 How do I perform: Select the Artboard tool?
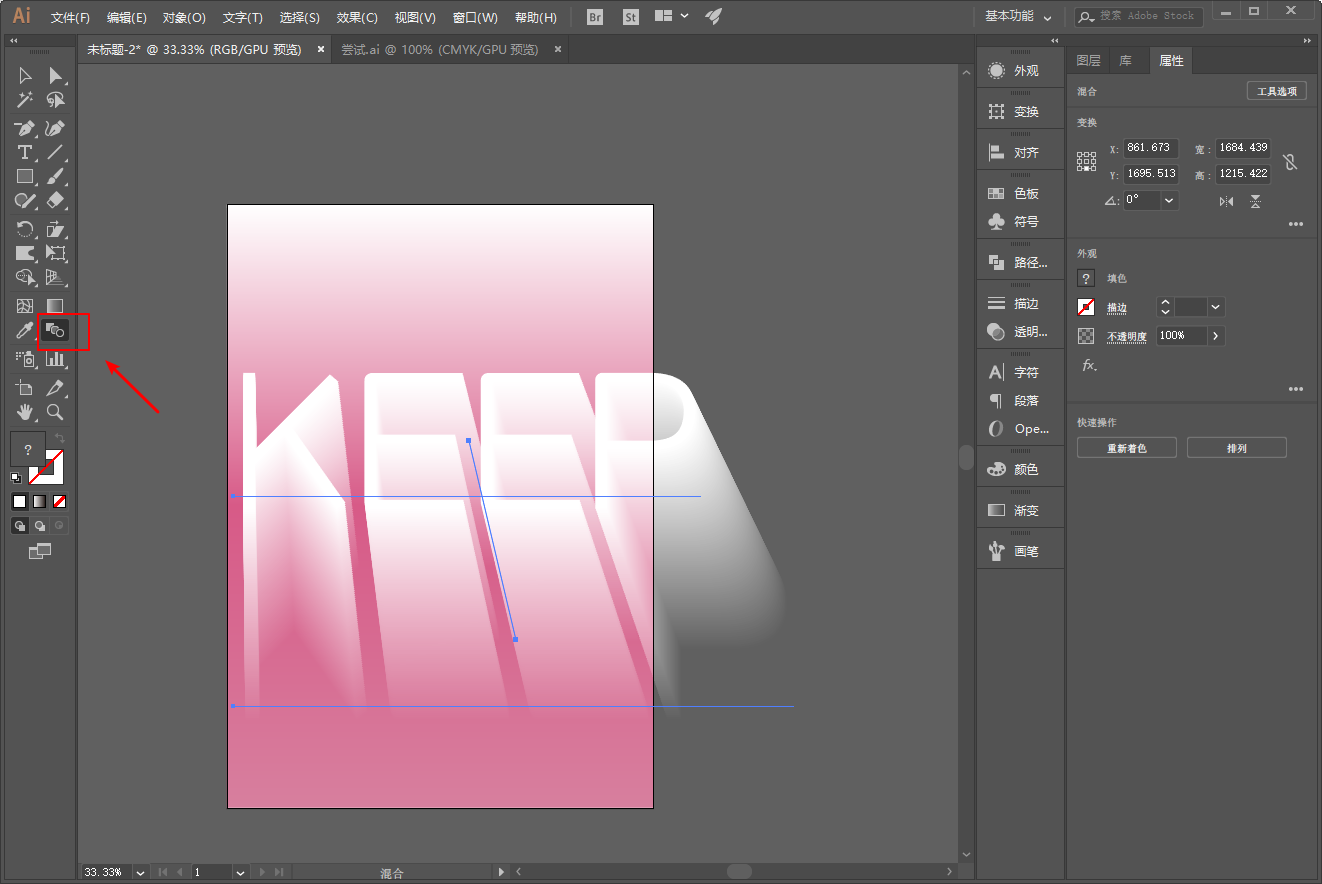[25, 388]
